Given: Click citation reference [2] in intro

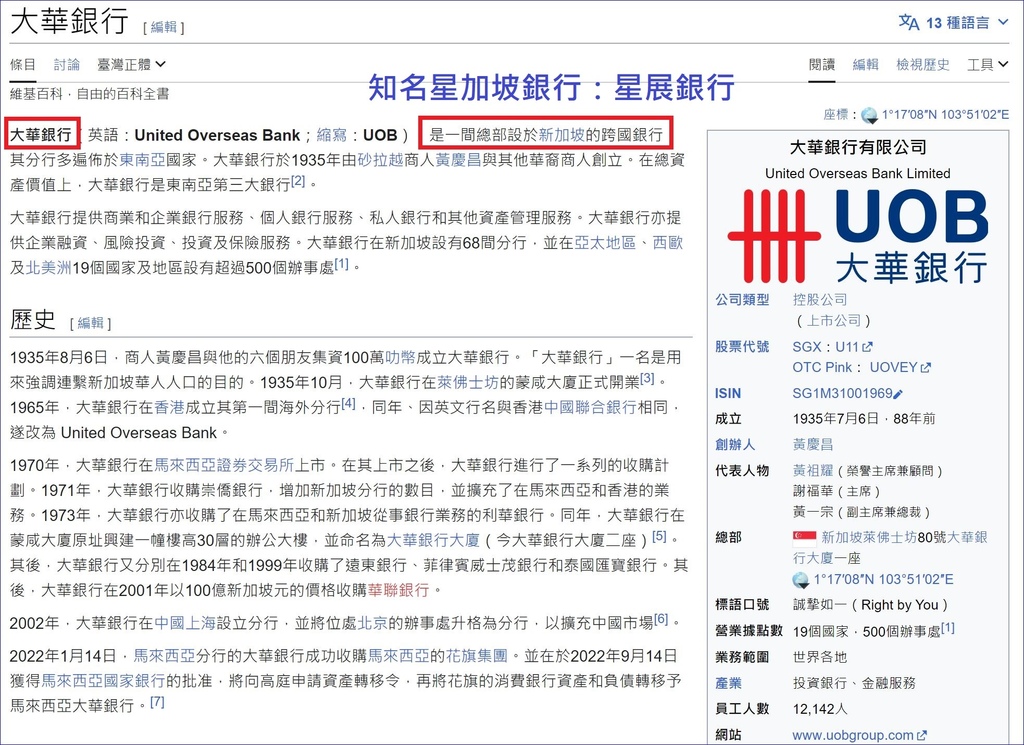Looking at the screenshot, I should click(x=298, y=181).
